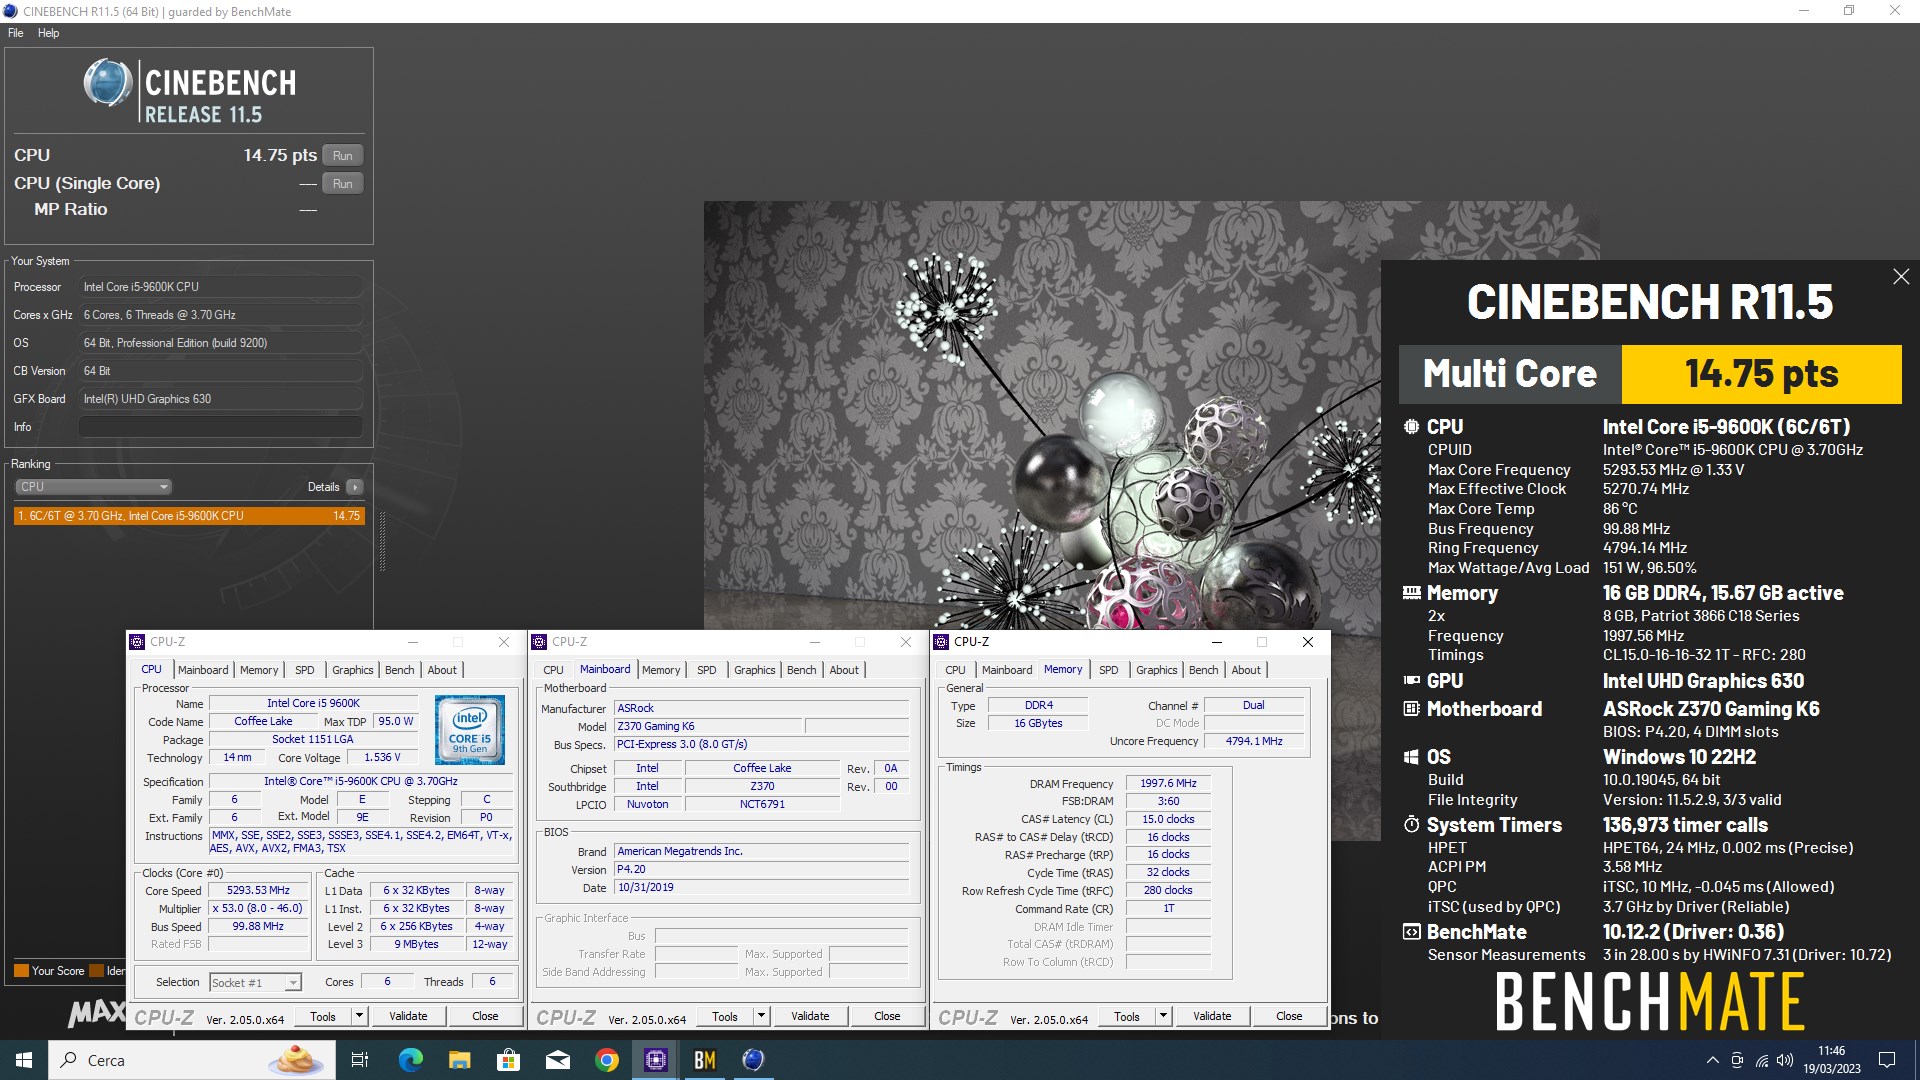Click the Processor field Intel Core i5-9600K CPU
This screenshot has width=1920, height=1080.
(220, 287)
